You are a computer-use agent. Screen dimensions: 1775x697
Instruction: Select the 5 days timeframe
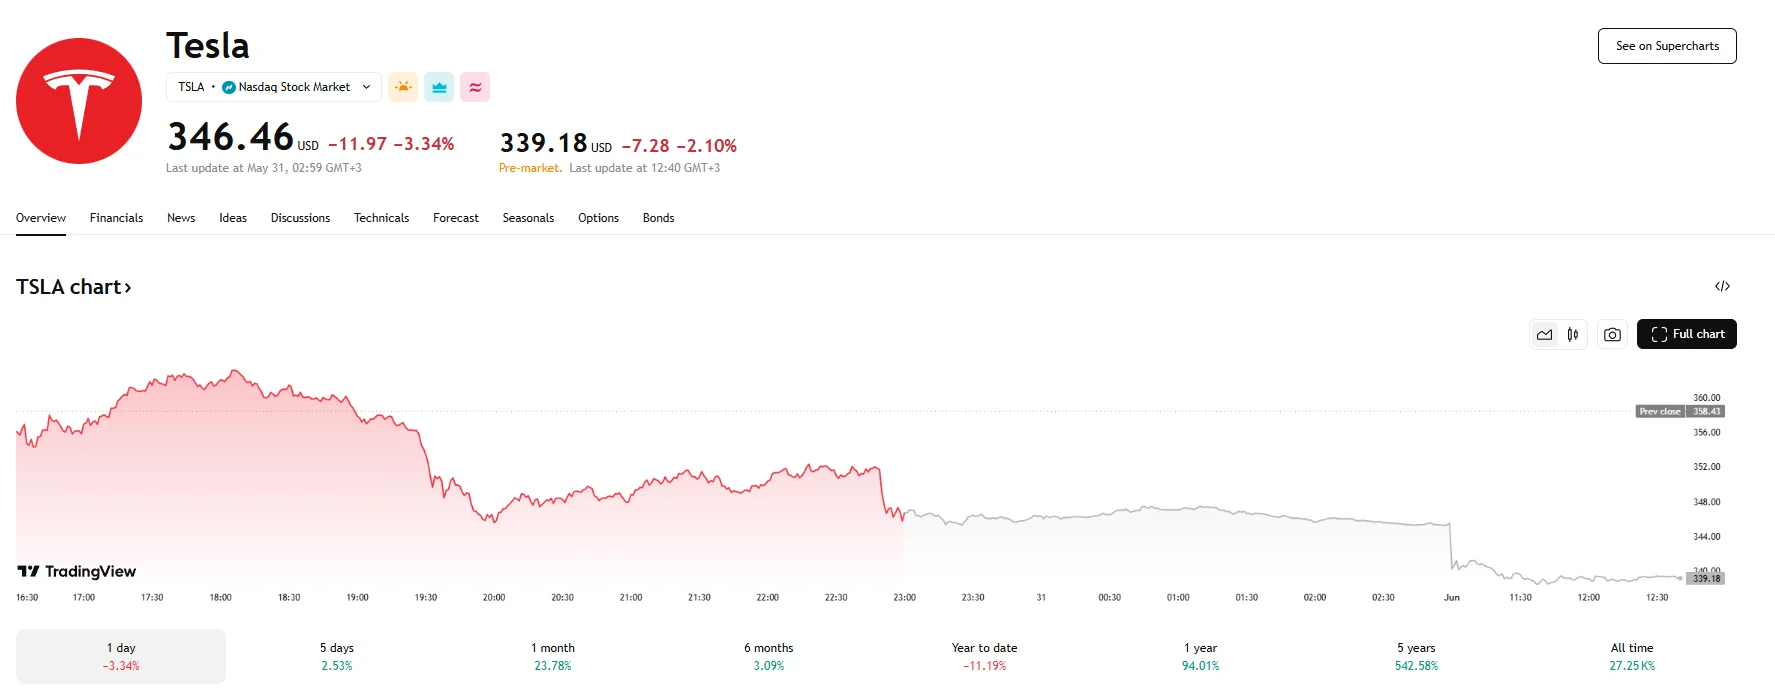point(336,655)
